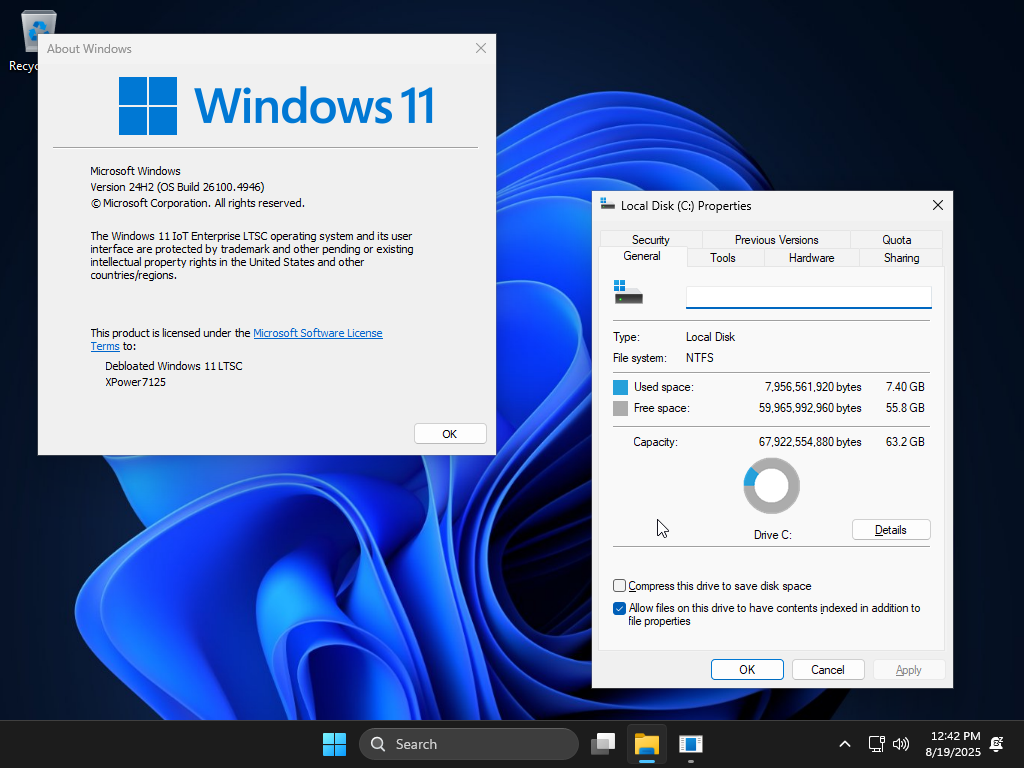Click the "7,956,561,920 bytes" used space value
The height and width of the screenshot is (768, 1024).
point(813,387)
